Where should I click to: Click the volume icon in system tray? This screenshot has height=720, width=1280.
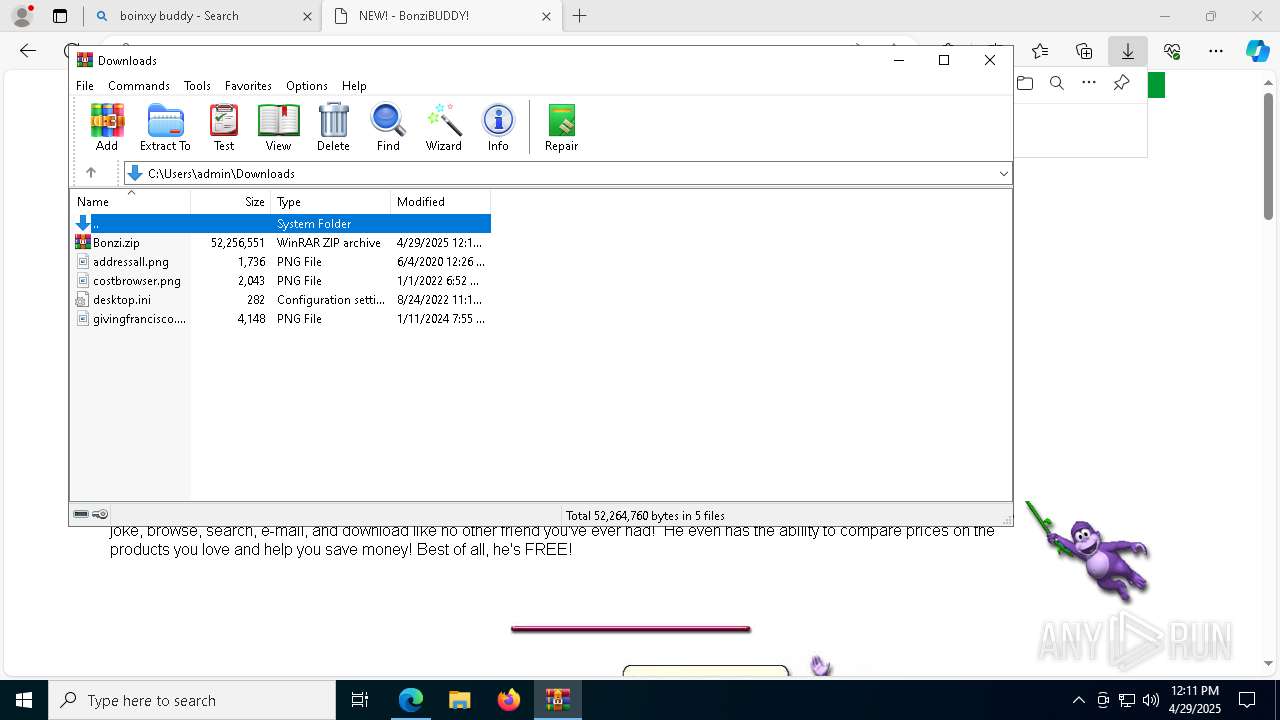pos(1151,700)
